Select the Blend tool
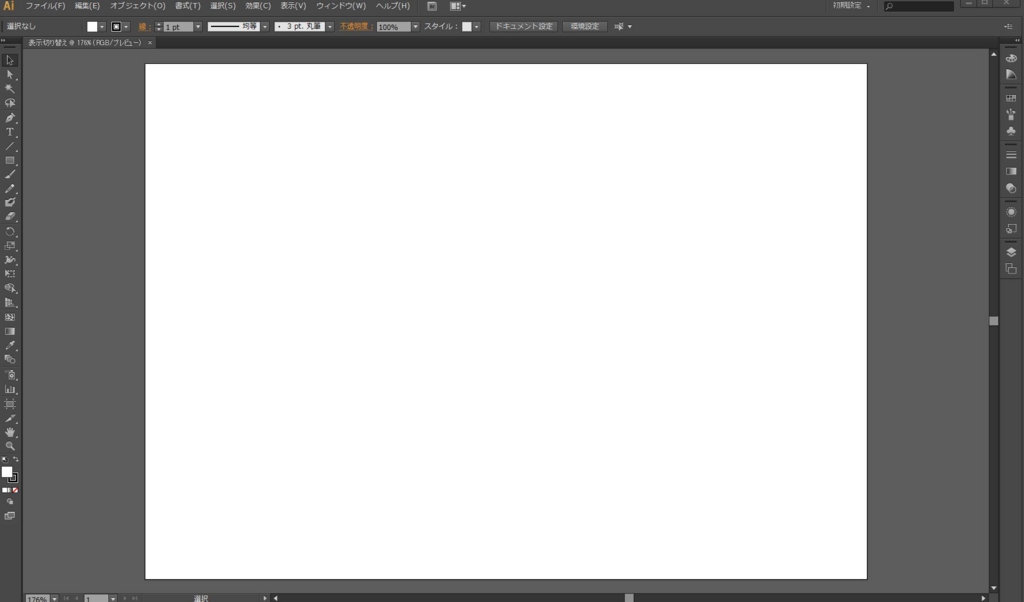The width and height of the screenshot is (1024, 602). point(10,359)
